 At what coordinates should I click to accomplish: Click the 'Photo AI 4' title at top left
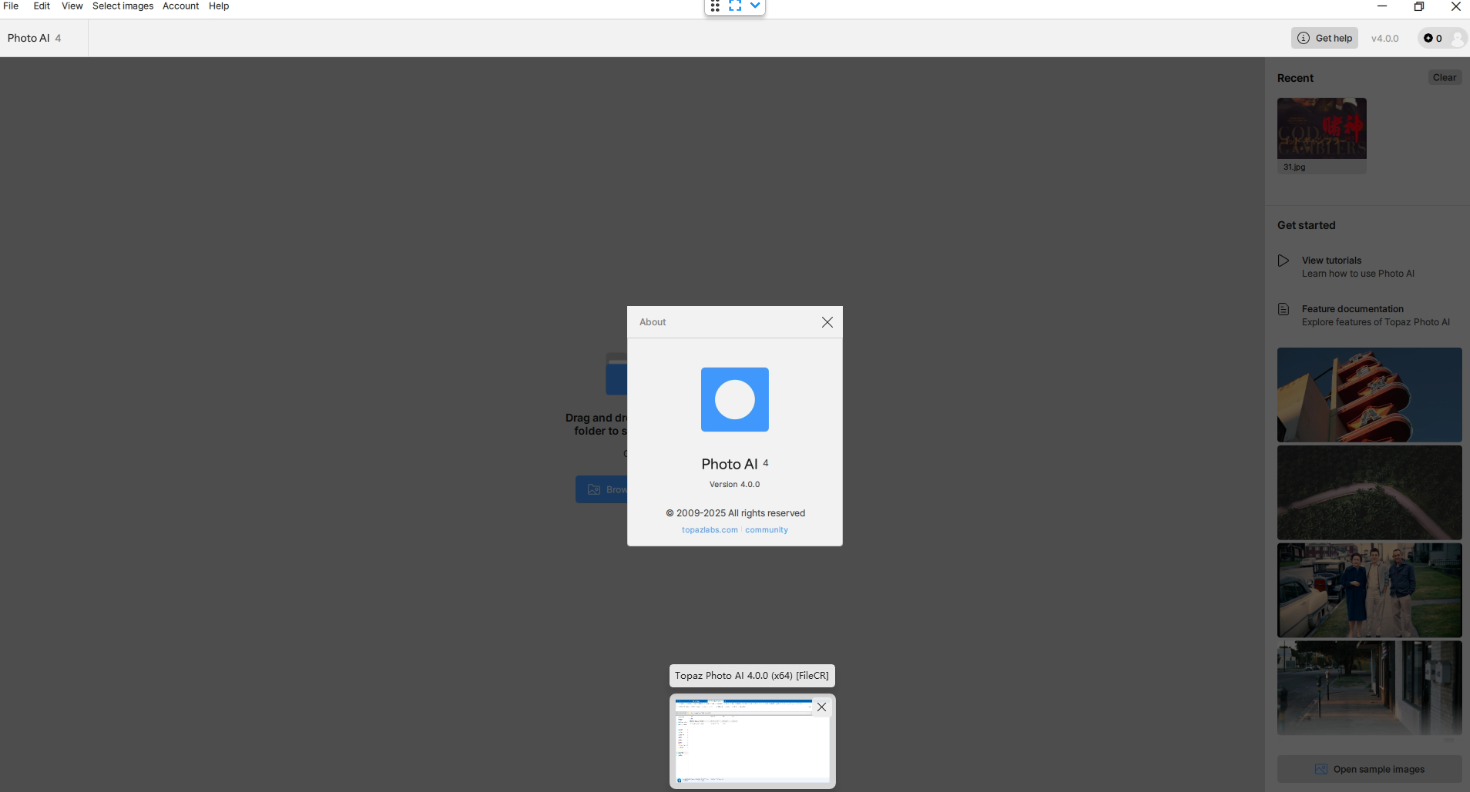[34, 38]
